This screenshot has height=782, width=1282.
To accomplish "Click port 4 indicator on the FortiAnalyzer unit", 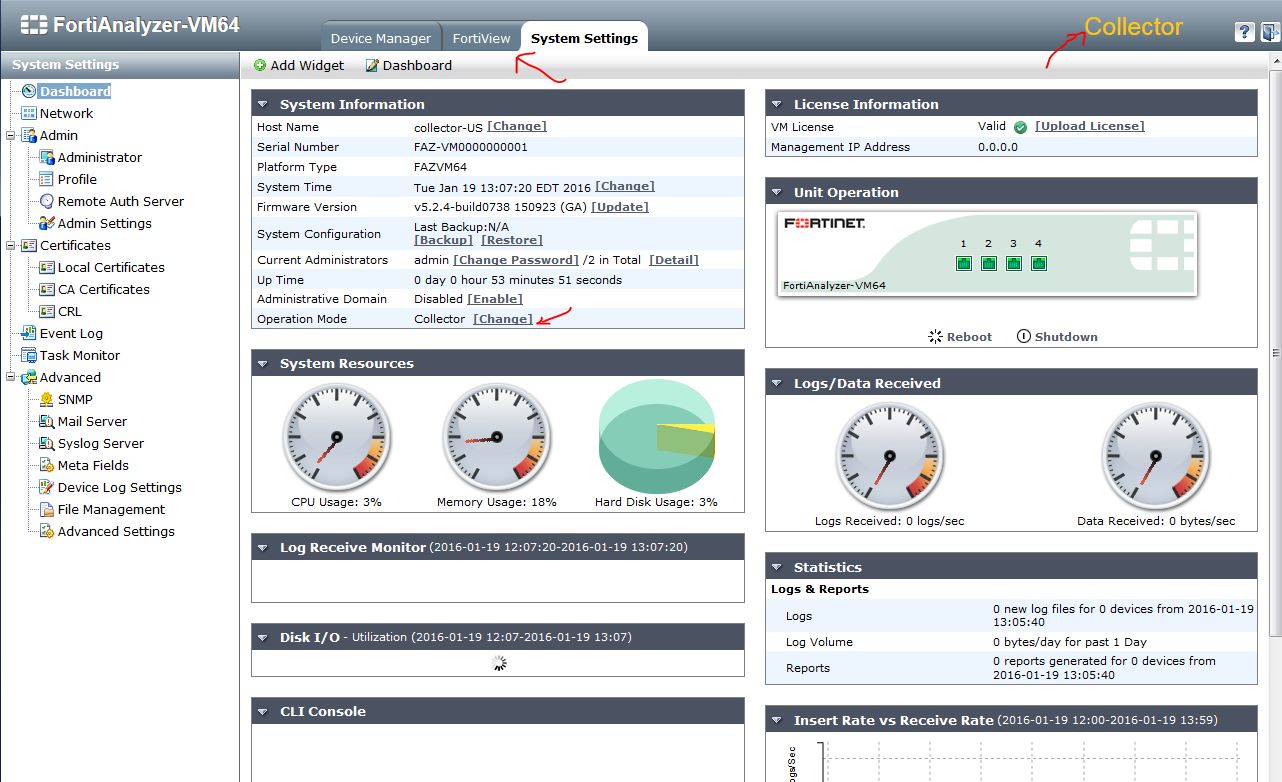I will (x=1039, y=263).
